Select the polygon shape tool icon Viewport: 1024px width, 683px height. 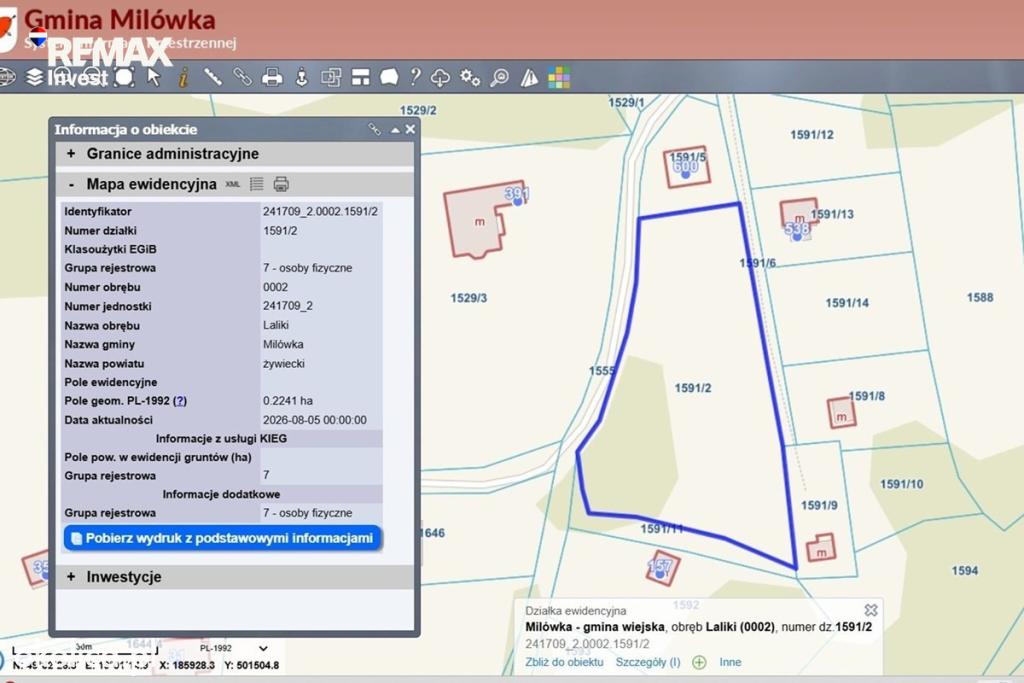point(389,77)
